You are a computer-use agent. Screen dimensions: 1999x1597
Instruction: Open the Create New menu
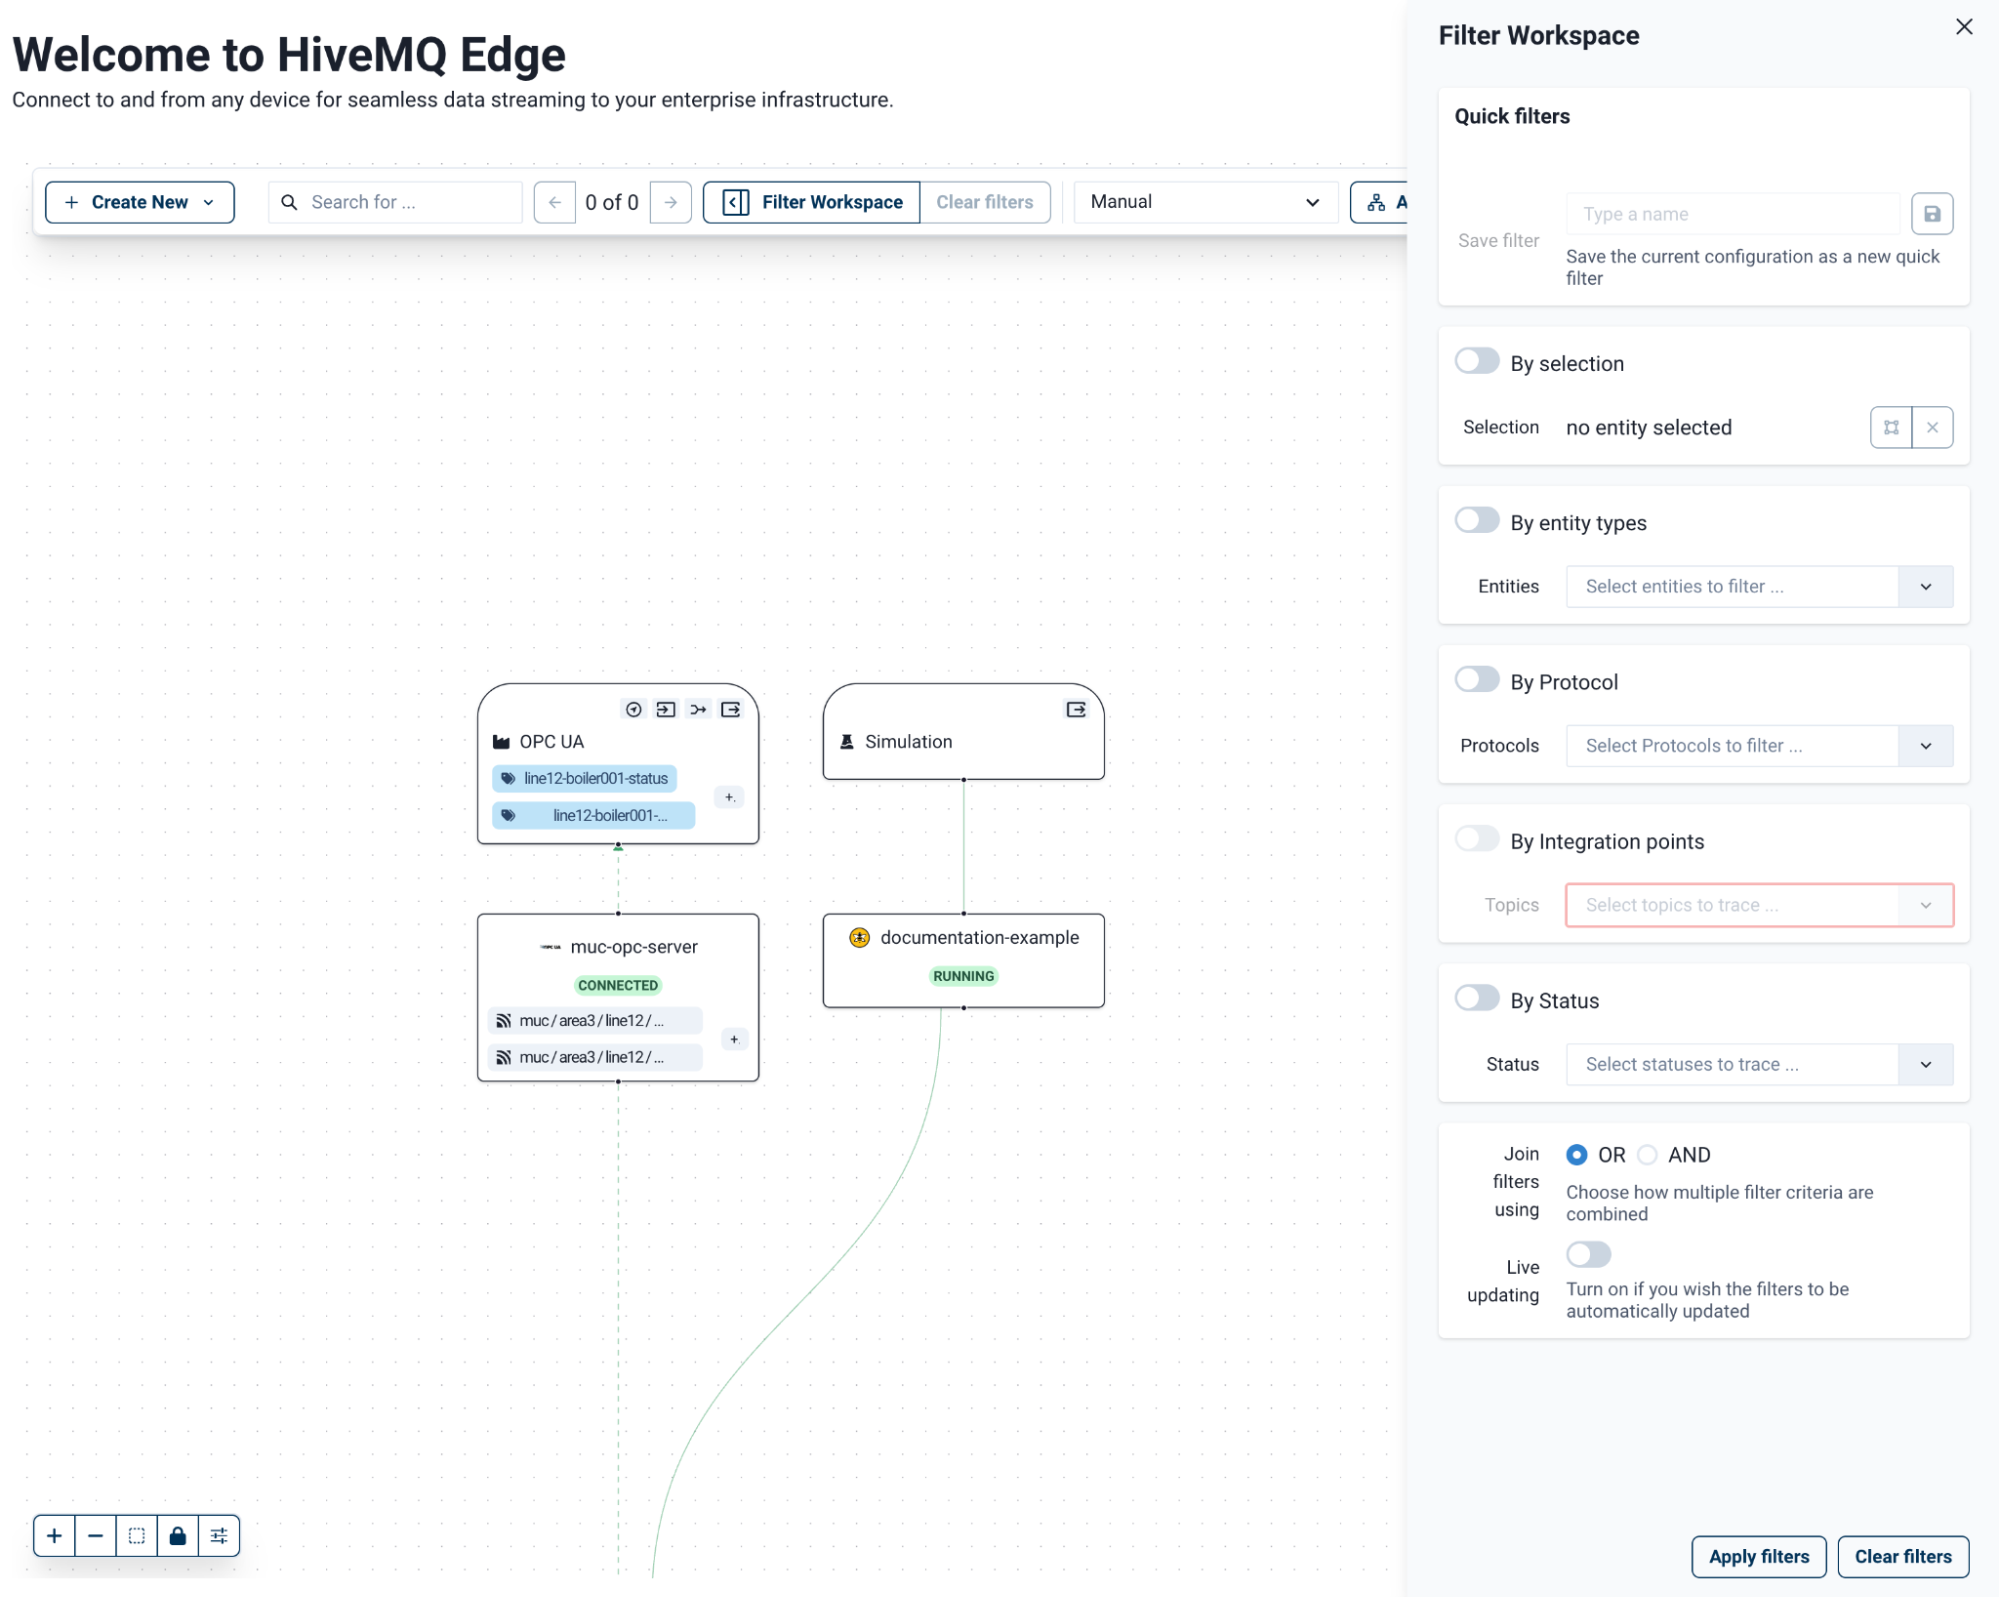pyautogui.click(x=140, y=202)
